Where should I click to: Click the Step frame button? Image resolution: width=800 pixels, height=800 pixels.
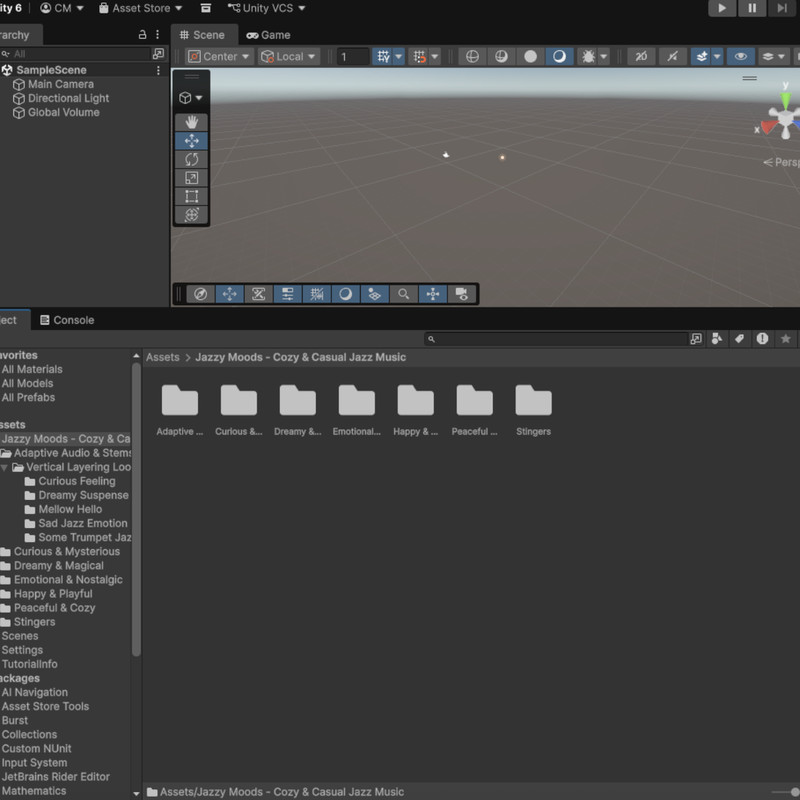(782, 8)
